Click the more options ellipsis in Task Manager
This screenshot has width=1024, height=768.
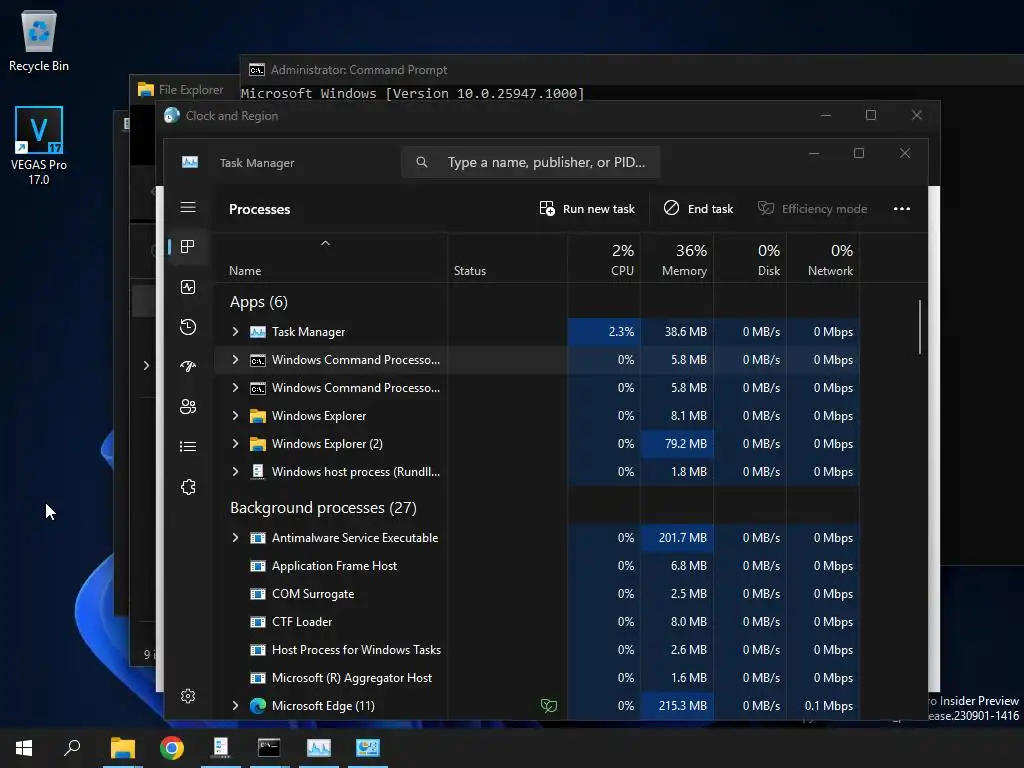pos(902,208)
